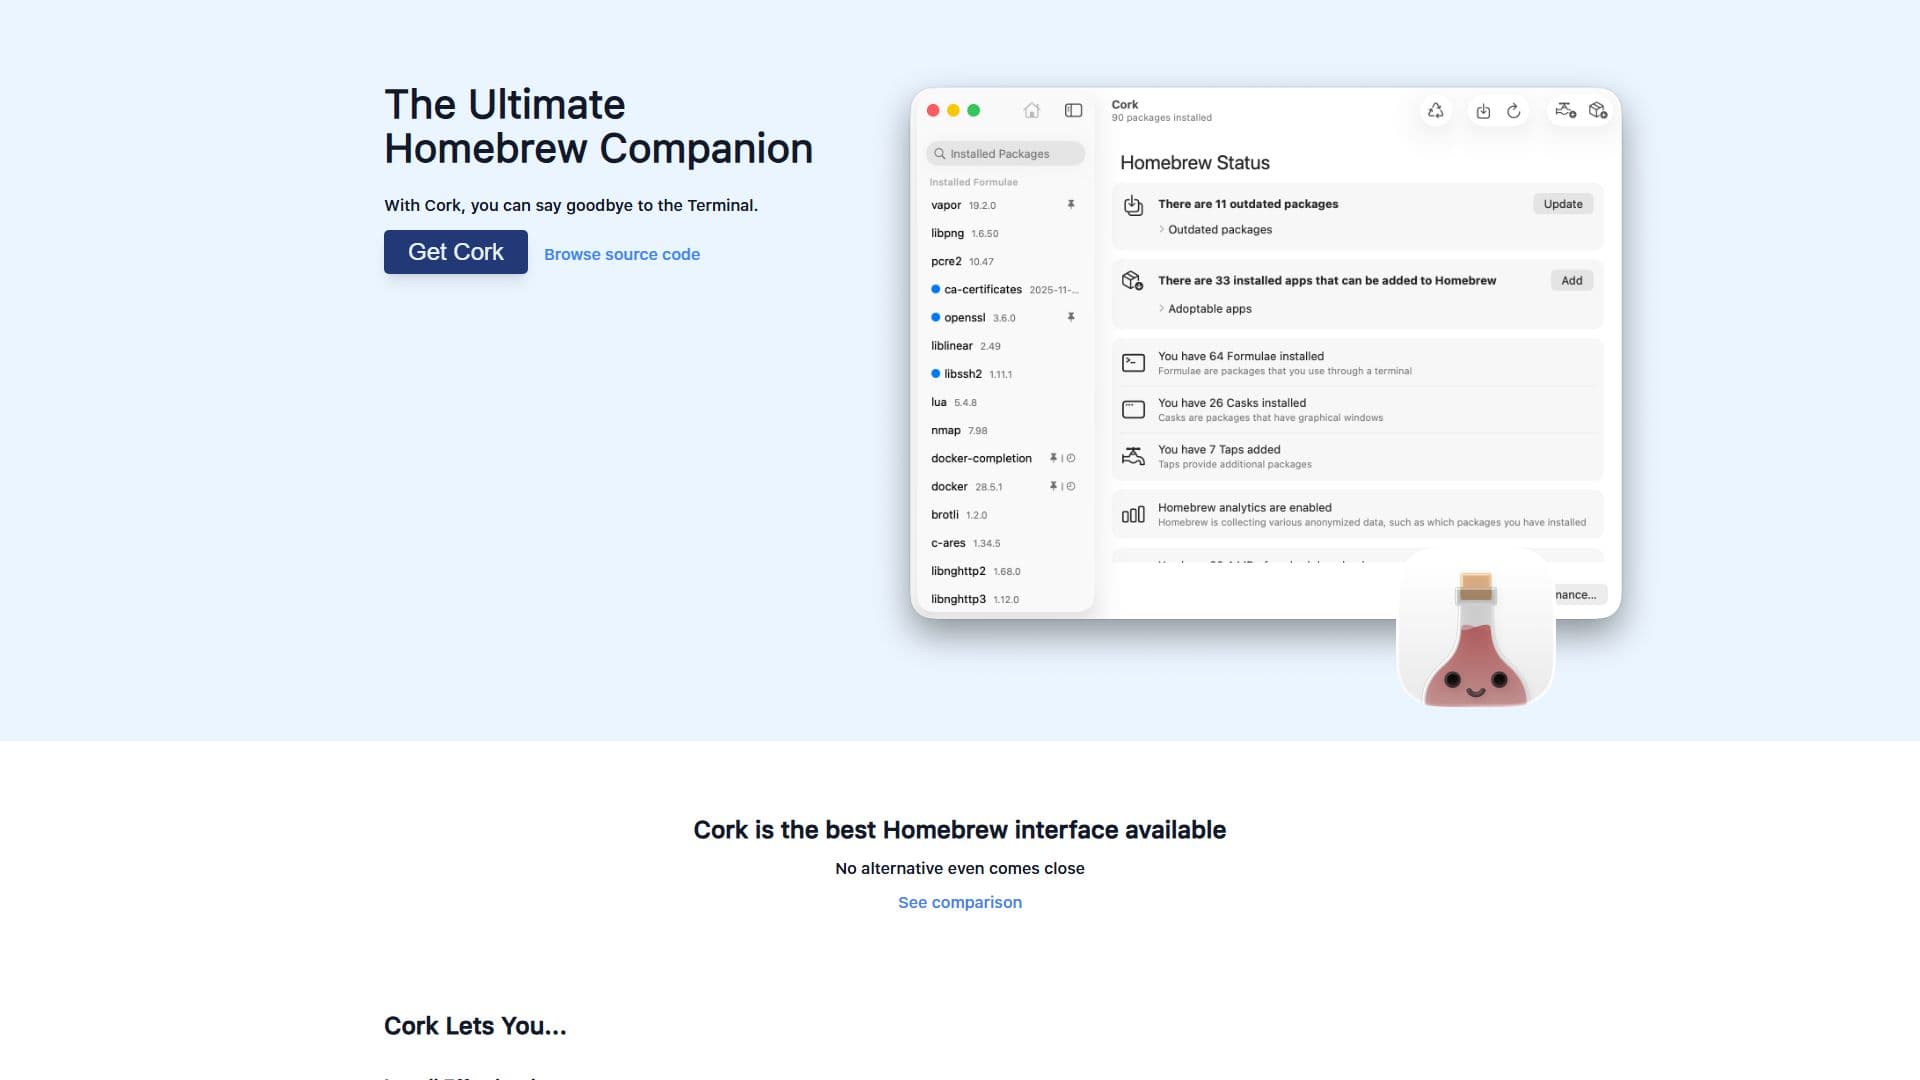Click the upgrade packages download icon
1920x1080 pixels.
pos(1483,111)
